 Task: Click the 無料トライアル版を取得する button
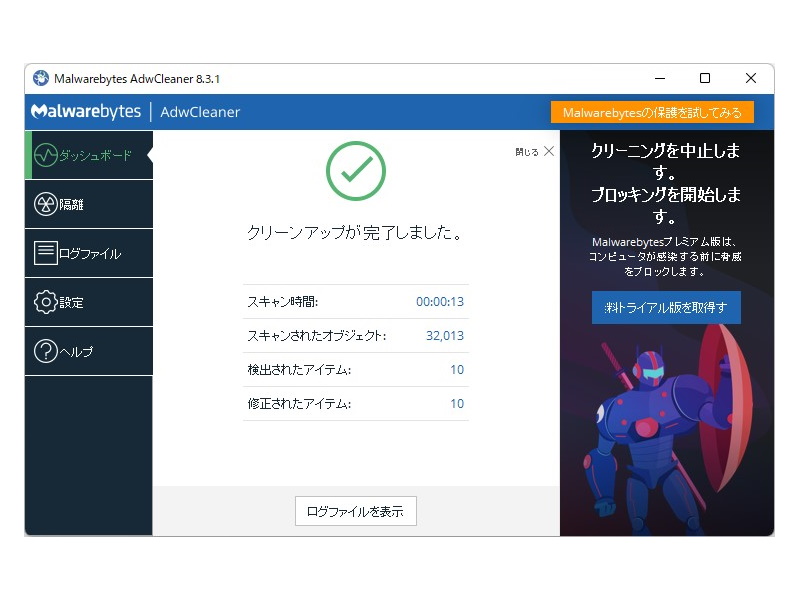coord(666,308)
